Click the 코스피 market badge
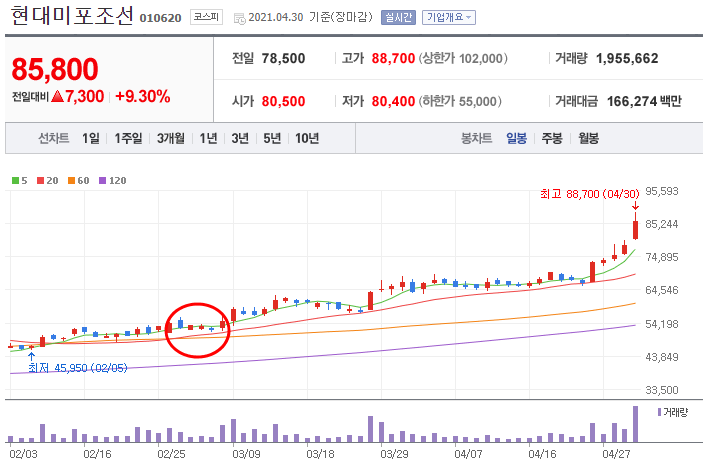The height and width of the screenshot is (467, 703). pyautogui.click(x=206, y=17)
